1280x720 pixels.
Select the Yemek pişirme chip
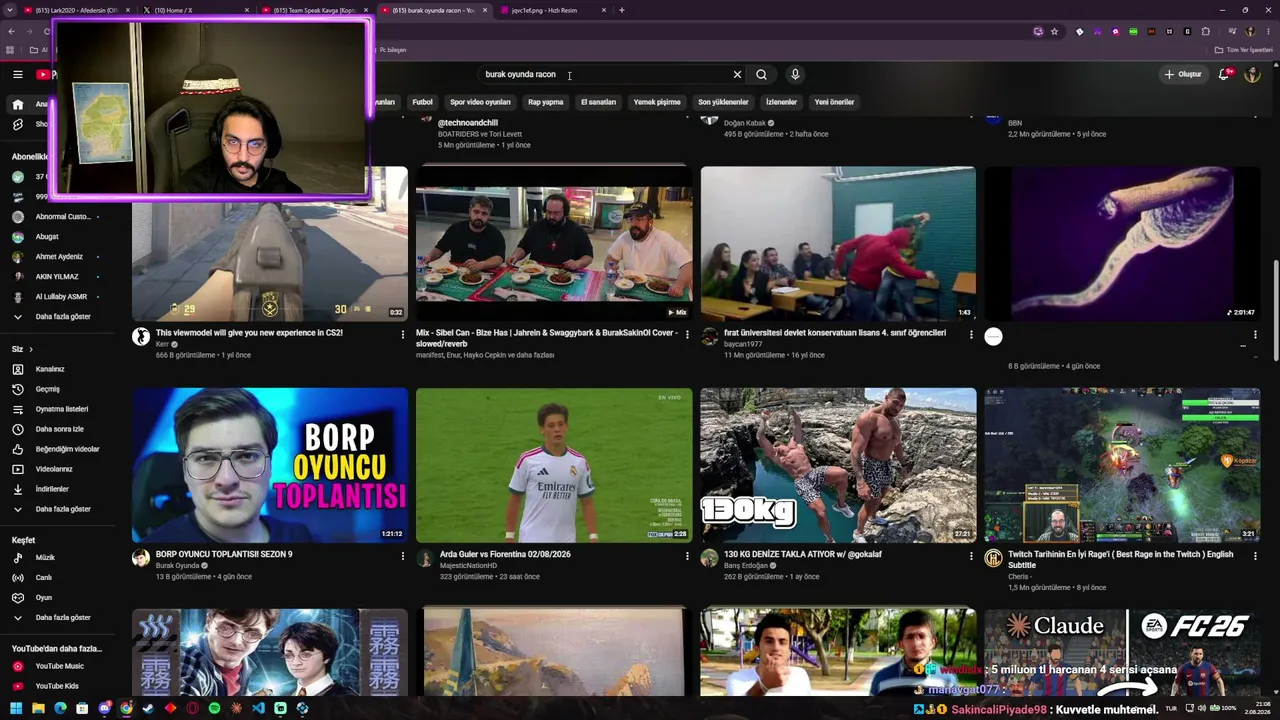coord(657,102)
